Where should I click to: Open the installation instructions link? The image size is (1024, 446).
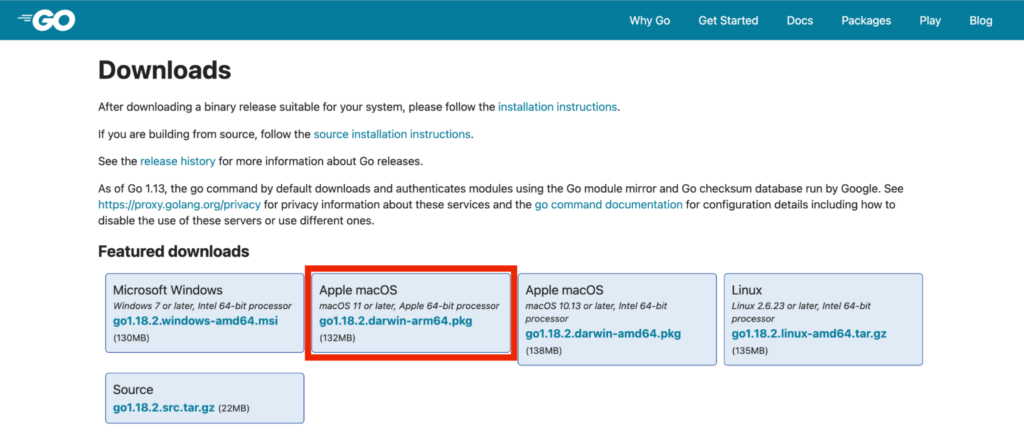click(x=557, y=106)
